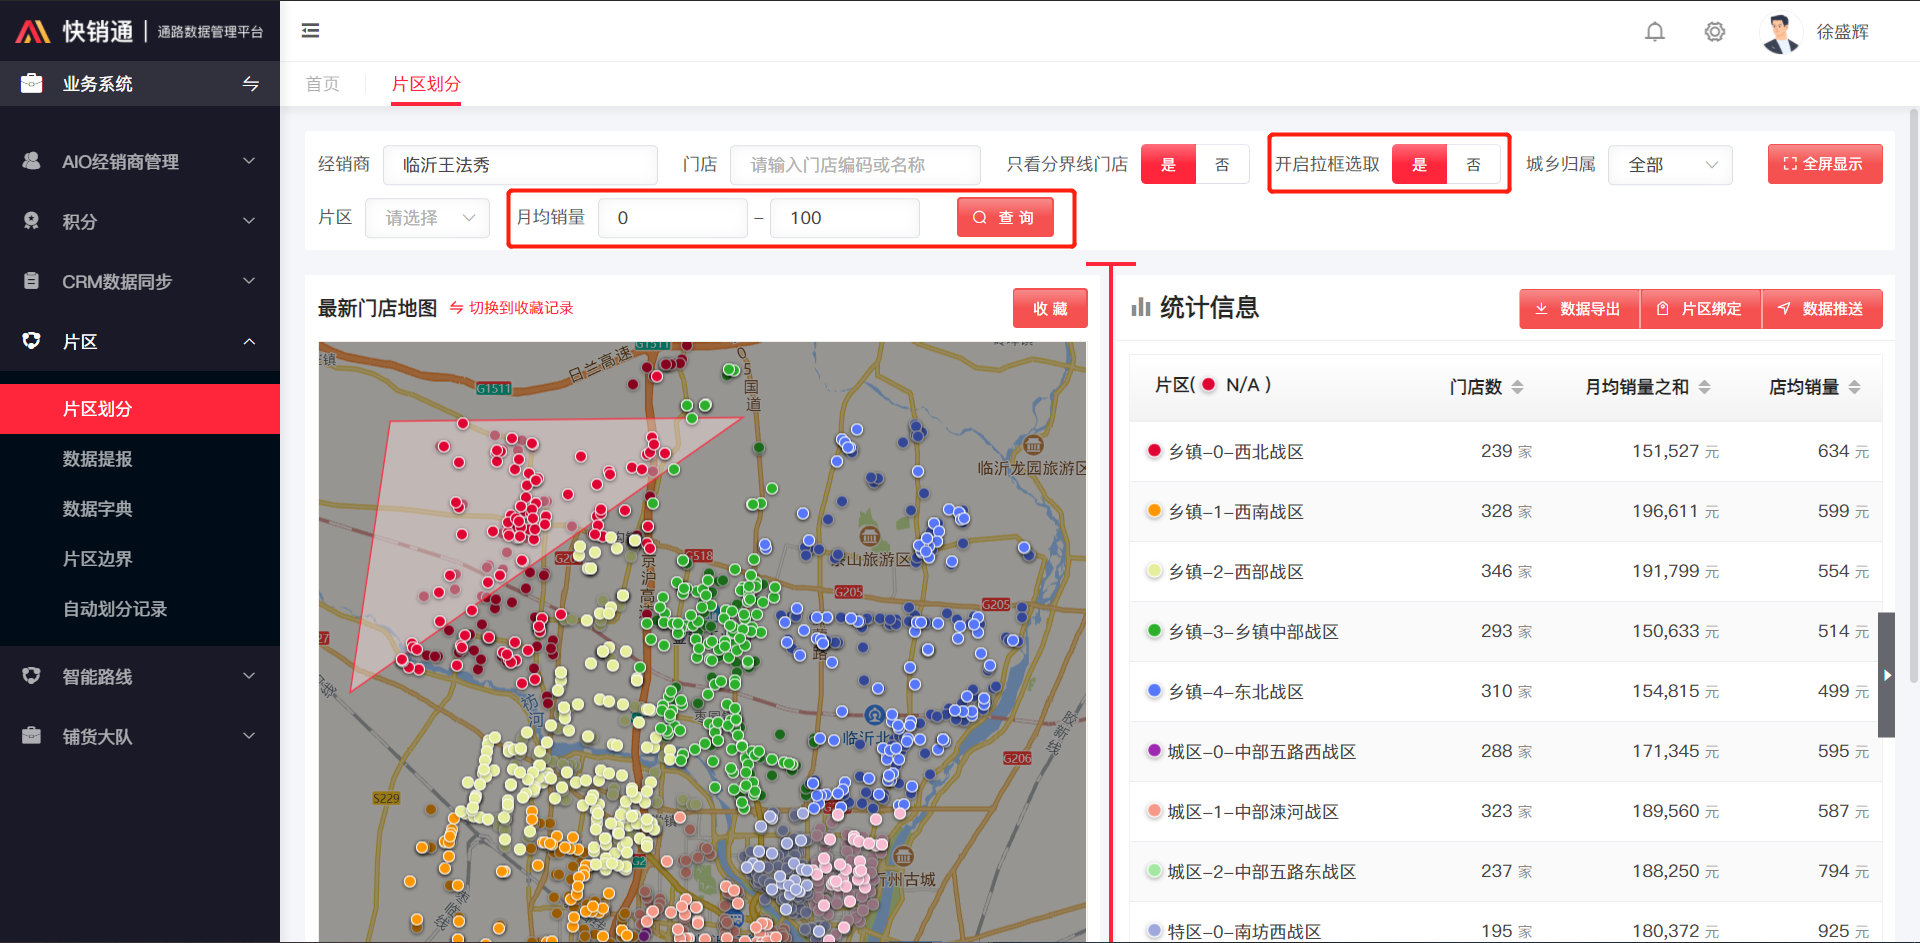
Task: Sort by 店均销量 column arrows
Action: pos(1854,387)
